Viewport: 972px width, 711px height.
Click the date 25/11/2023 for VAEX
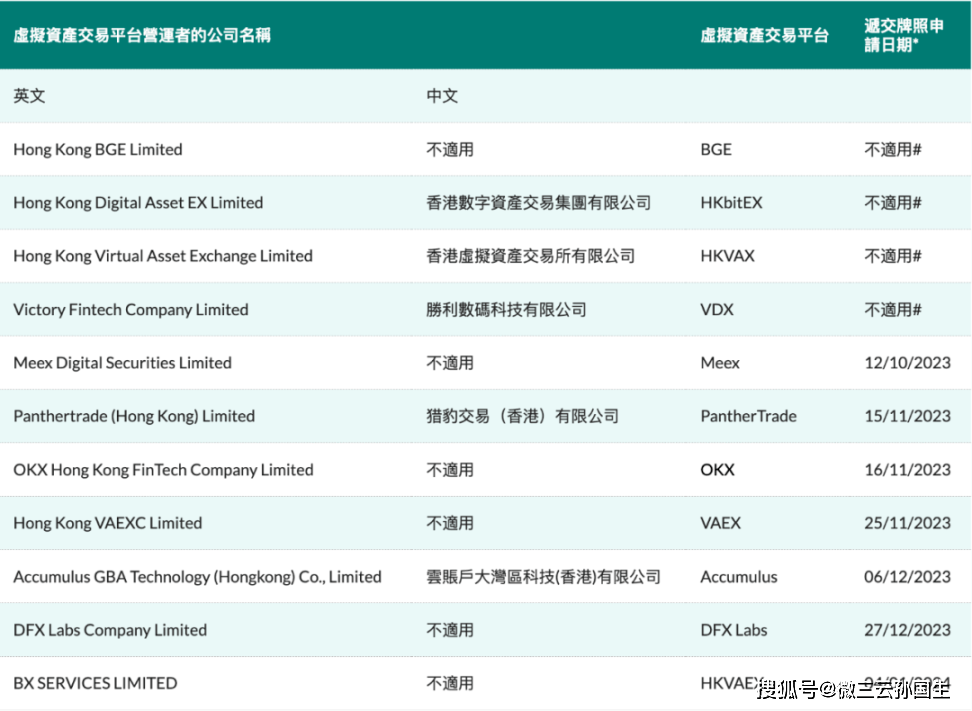[x=907, y=522]
